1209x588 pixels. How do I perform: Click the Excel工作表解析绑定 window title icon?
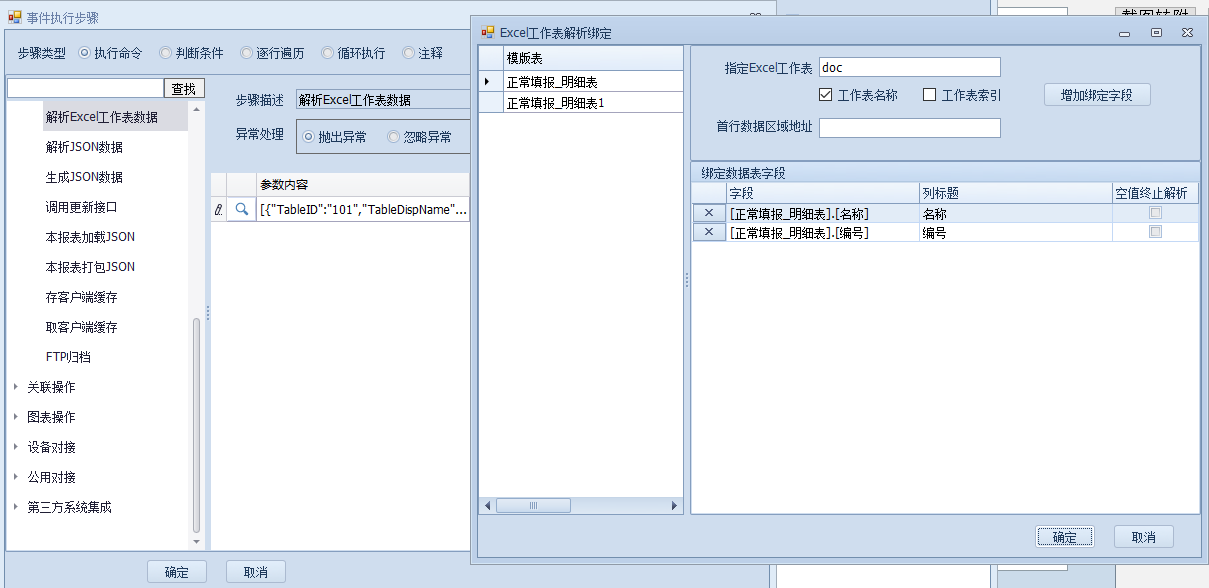click(x=488, y=32)
